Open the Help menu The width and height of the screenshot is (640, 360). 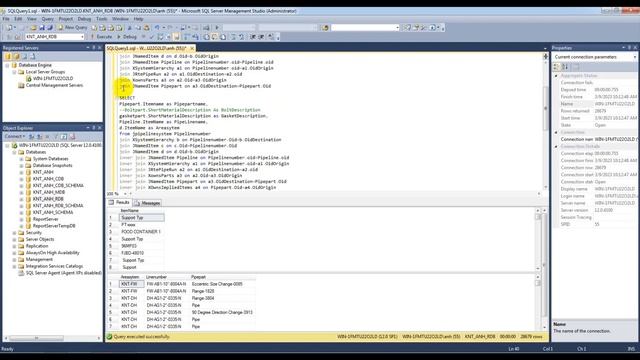tap(138, 19)
